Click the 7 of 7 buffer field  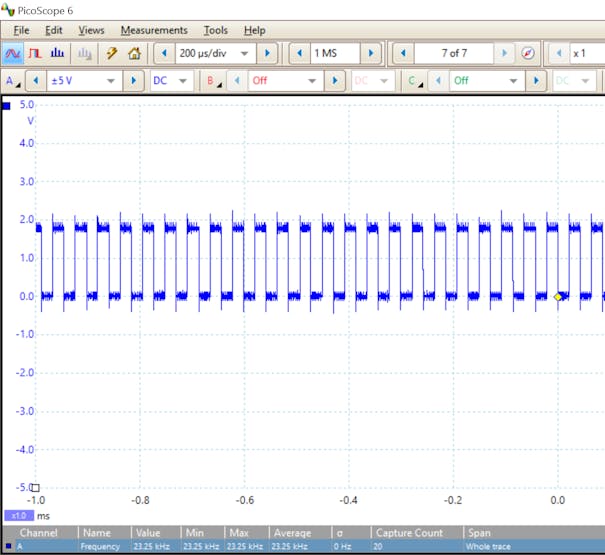(454, 53)
